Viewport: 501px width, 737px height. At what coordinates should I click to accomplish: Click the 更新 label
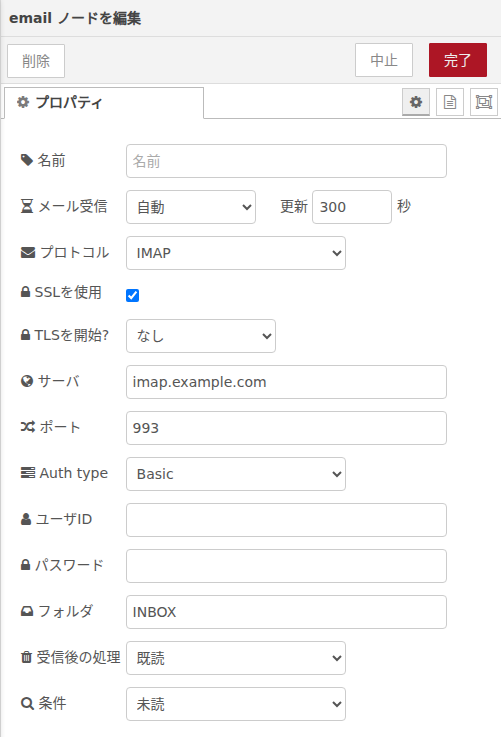click(x=294, y=206)
